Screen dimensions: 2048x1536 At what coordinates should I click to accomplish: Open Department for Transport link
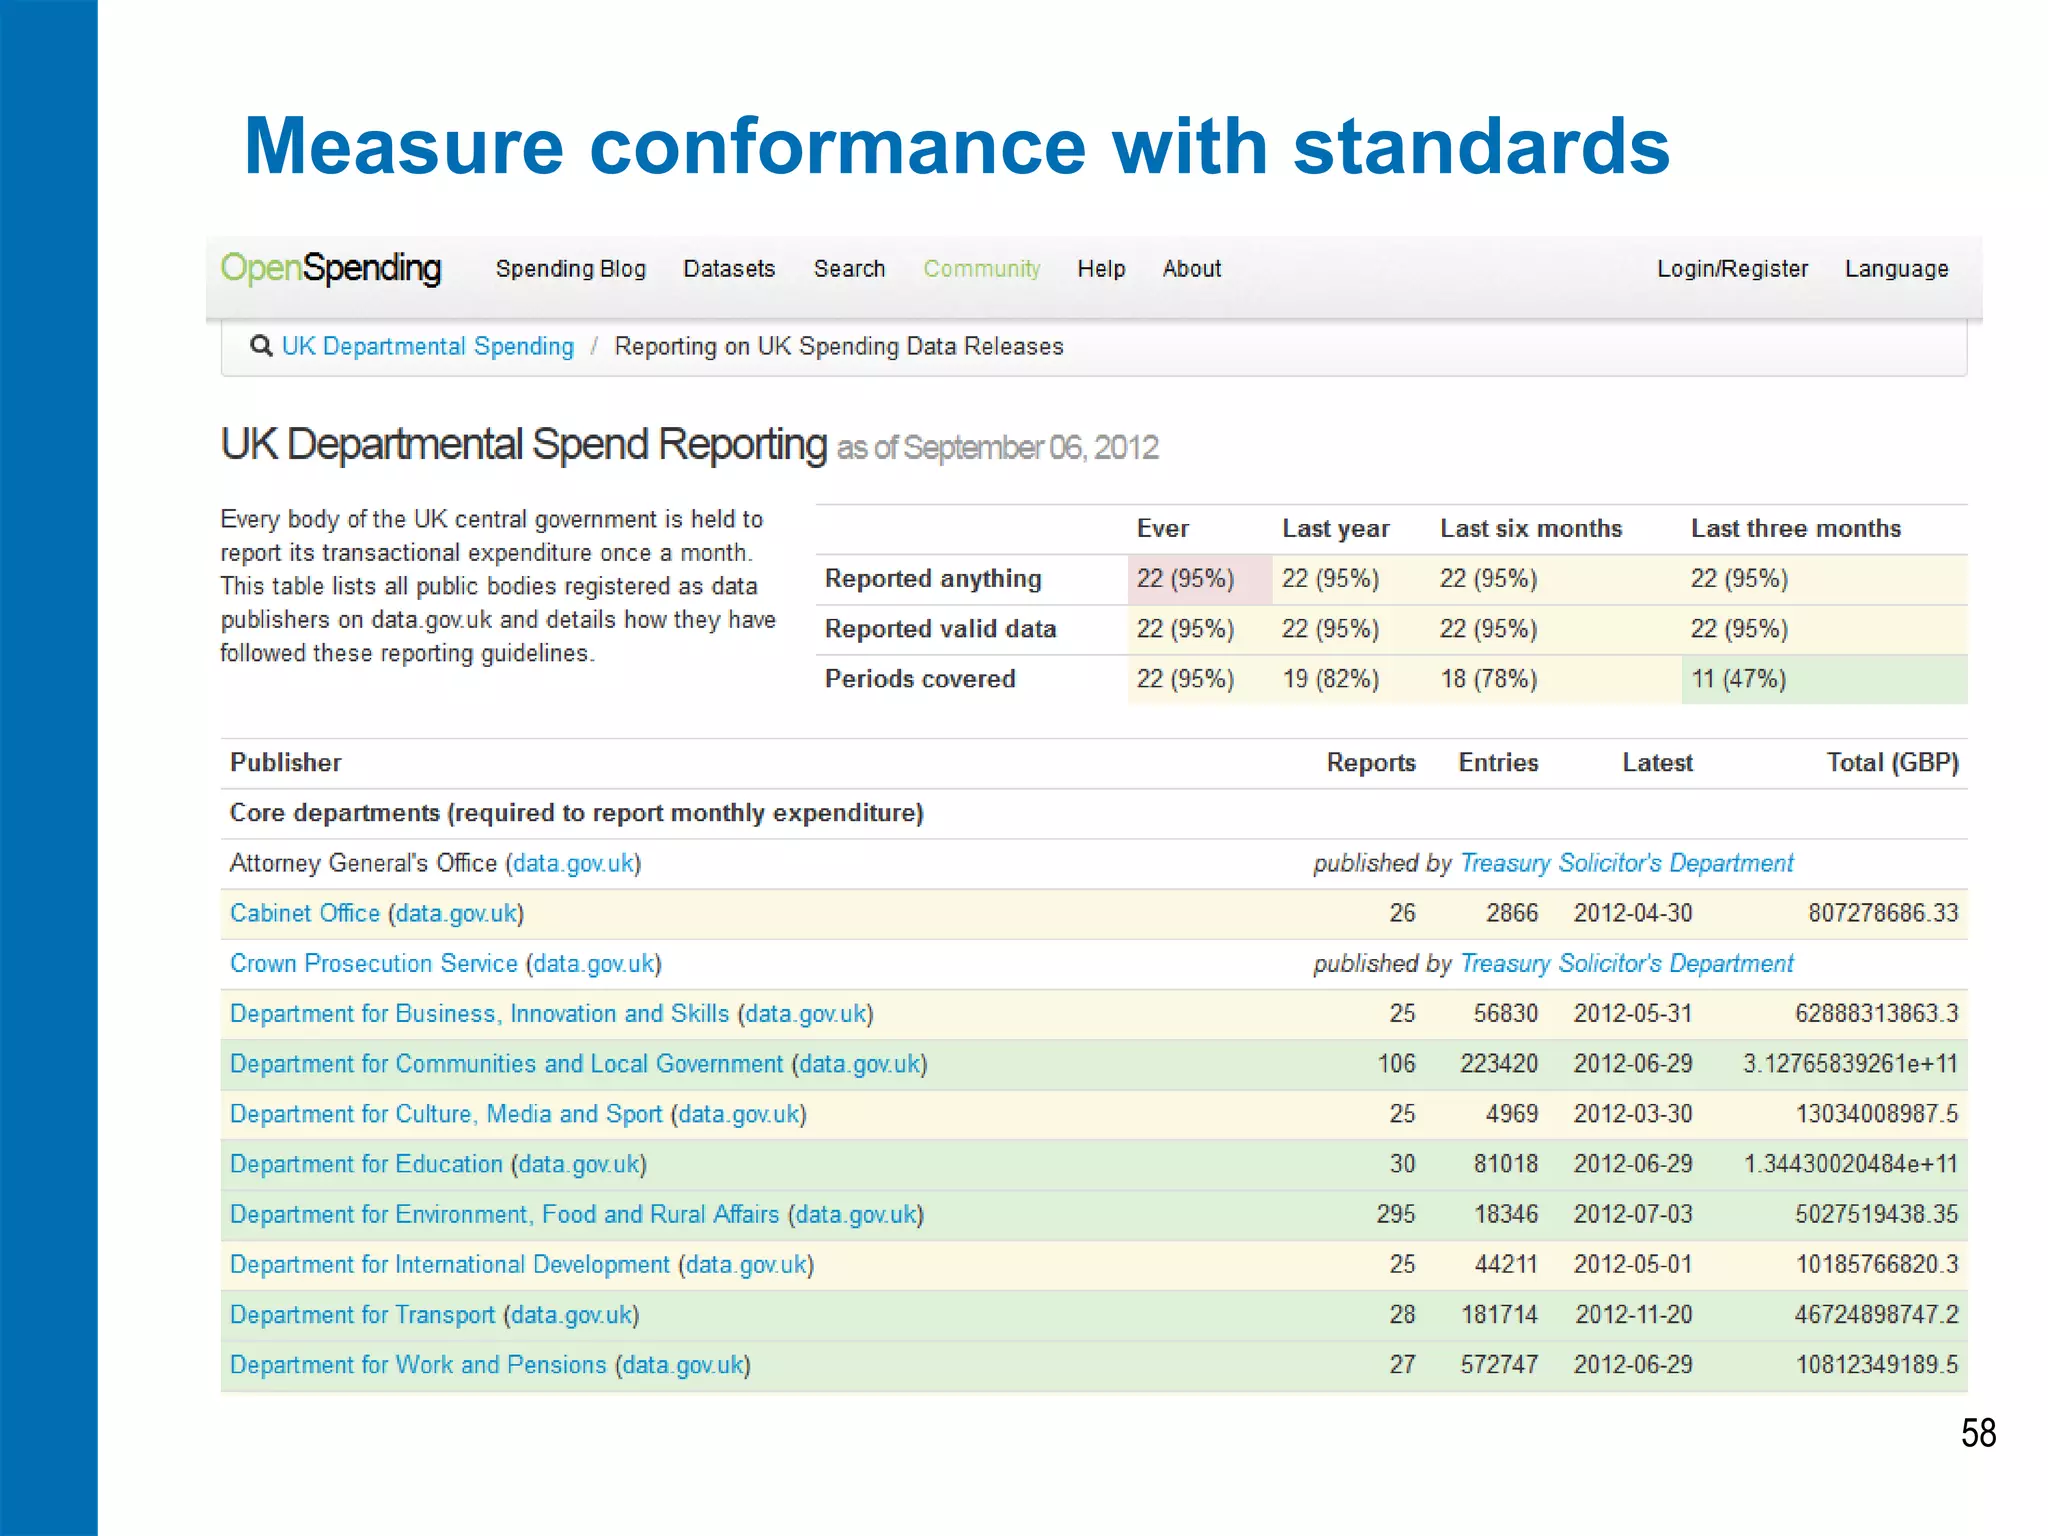362,1314
